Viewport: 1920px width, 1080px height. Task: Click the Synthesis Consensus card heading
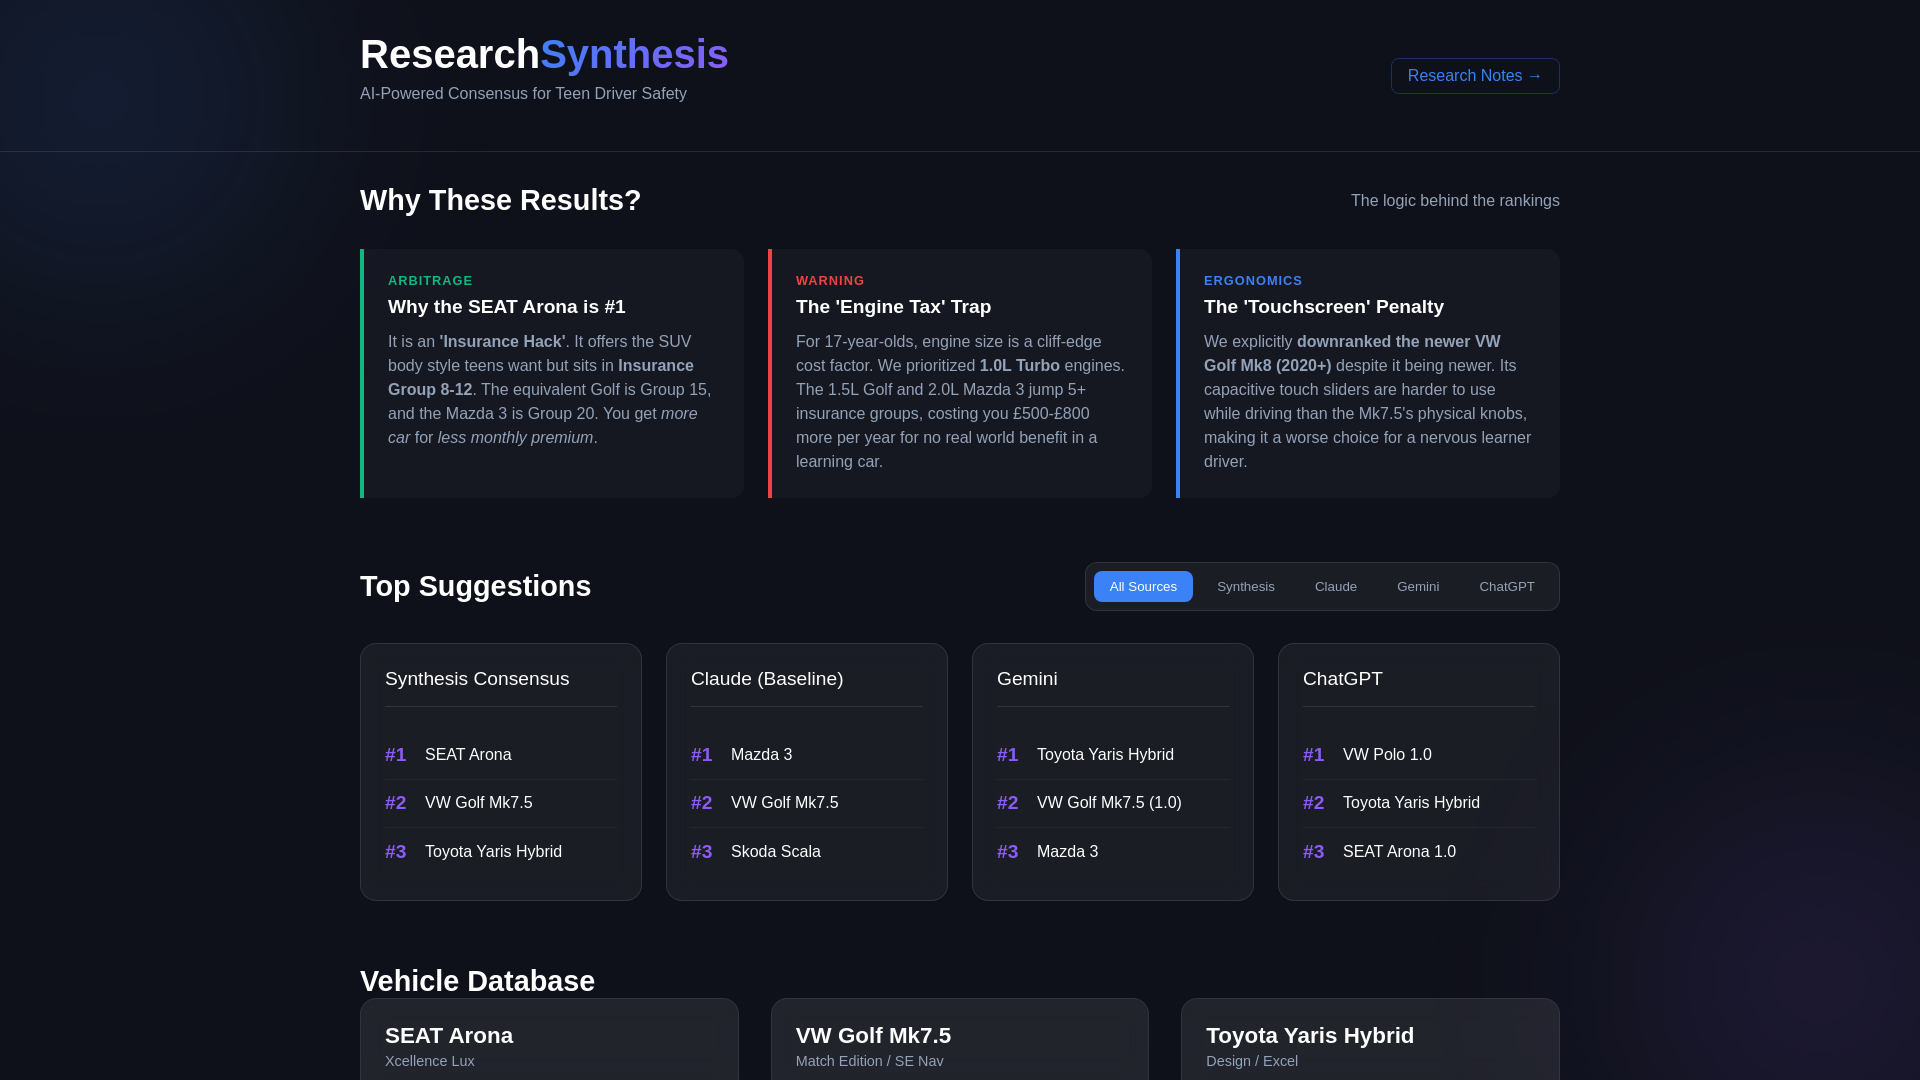[477, 679]
